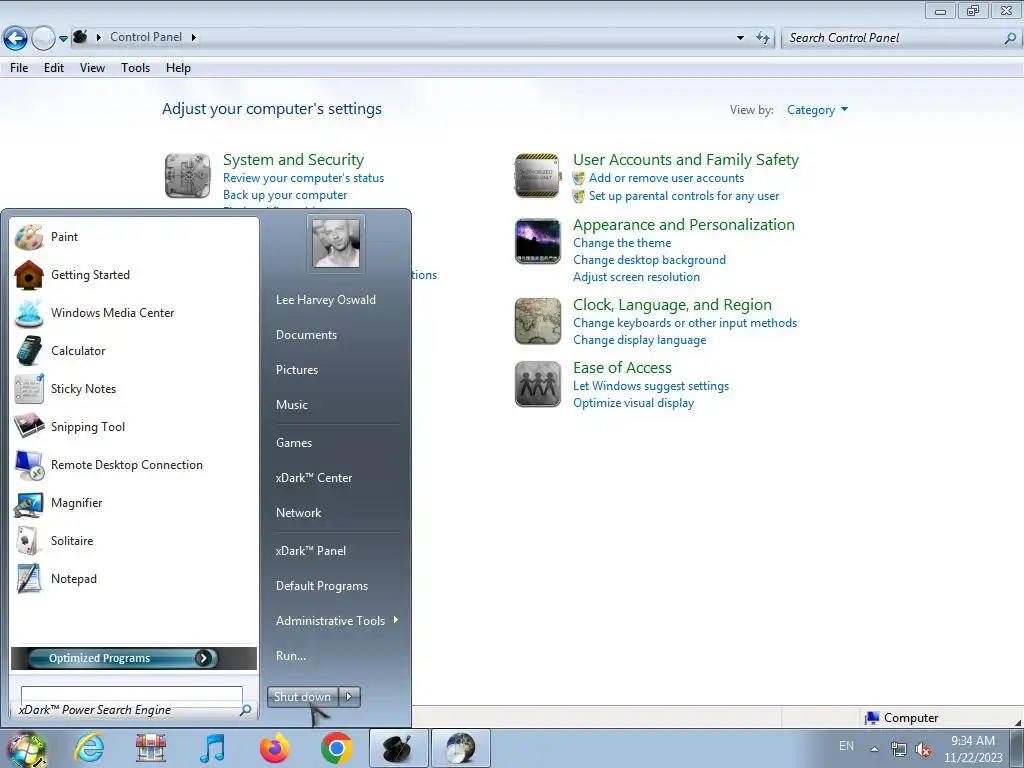Viewport: 1024px width, 768px height.
Task: Select Pictures in the Start menu
Action: (x=296, y=370)
